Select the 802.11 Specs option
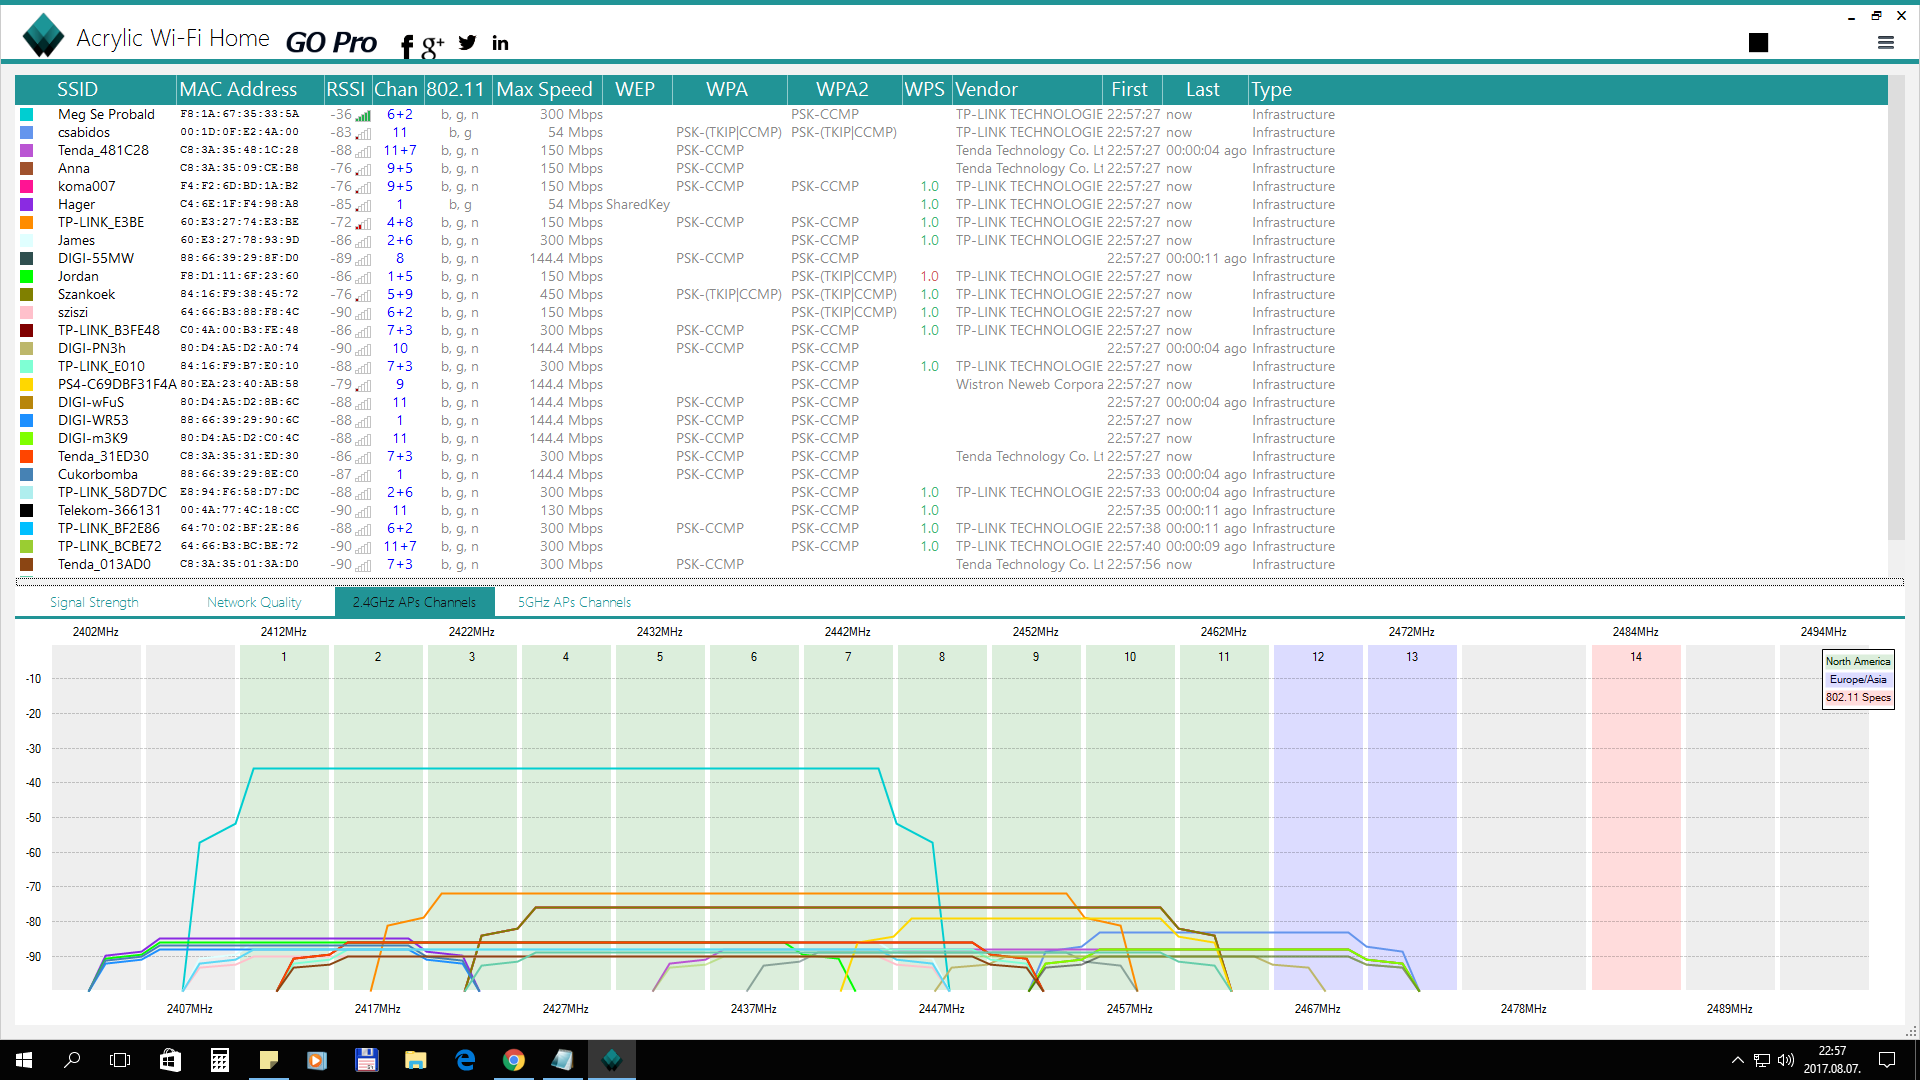This screenshot has height=1080, width=1920. click(x=1858, y=697)
